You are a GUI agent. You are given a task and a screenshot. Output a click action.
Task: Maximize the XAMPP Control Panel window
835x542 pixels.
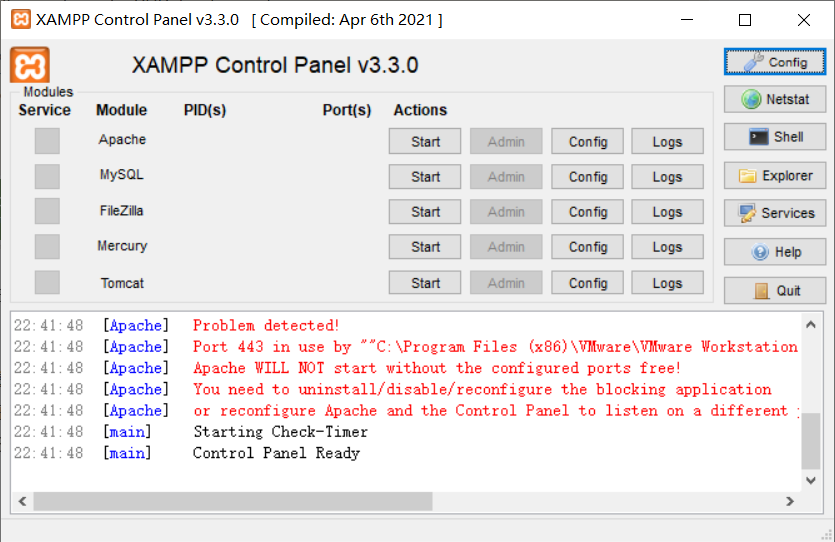point(745,20)
